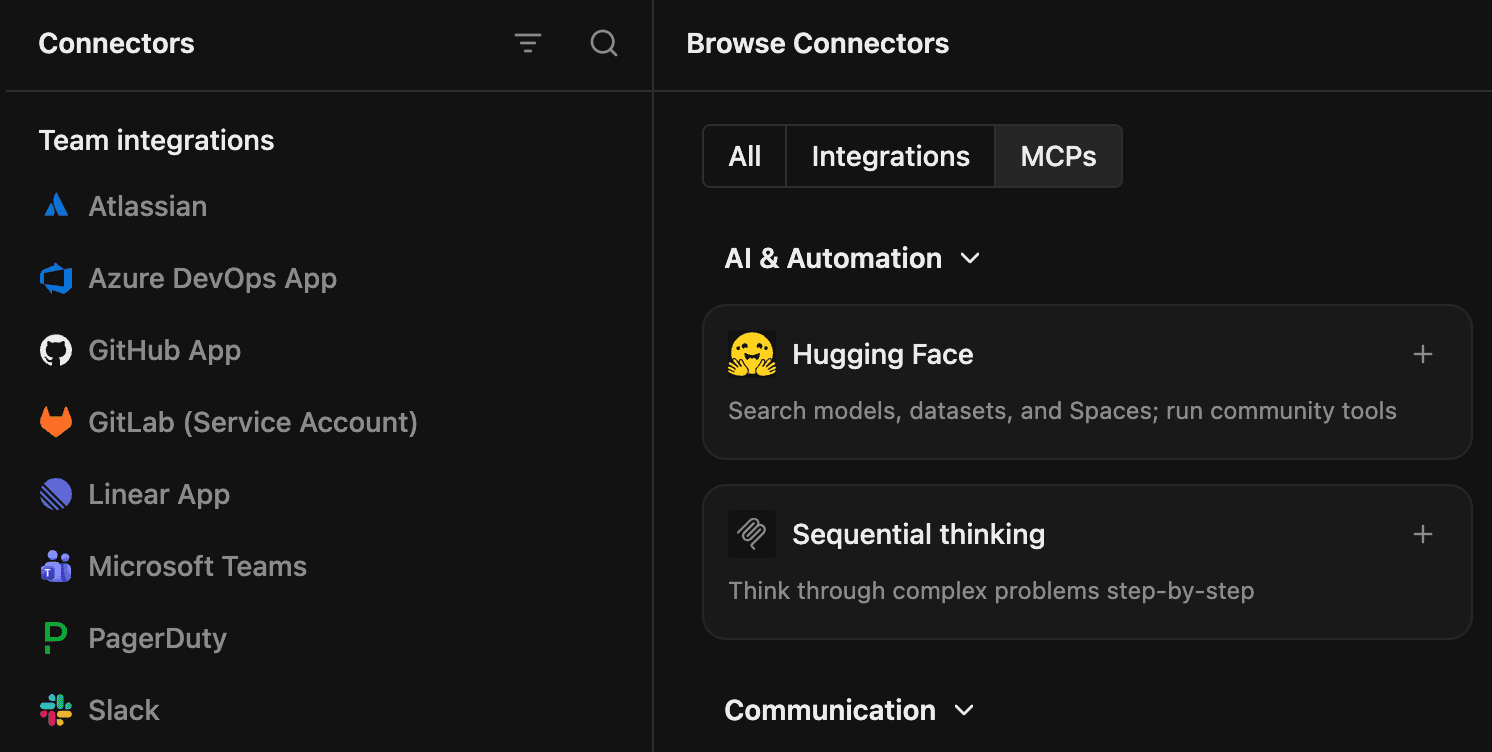This screenshot has width=1492, height=752.
Task: Click the search magnifier icon
Action: point(604,43)
